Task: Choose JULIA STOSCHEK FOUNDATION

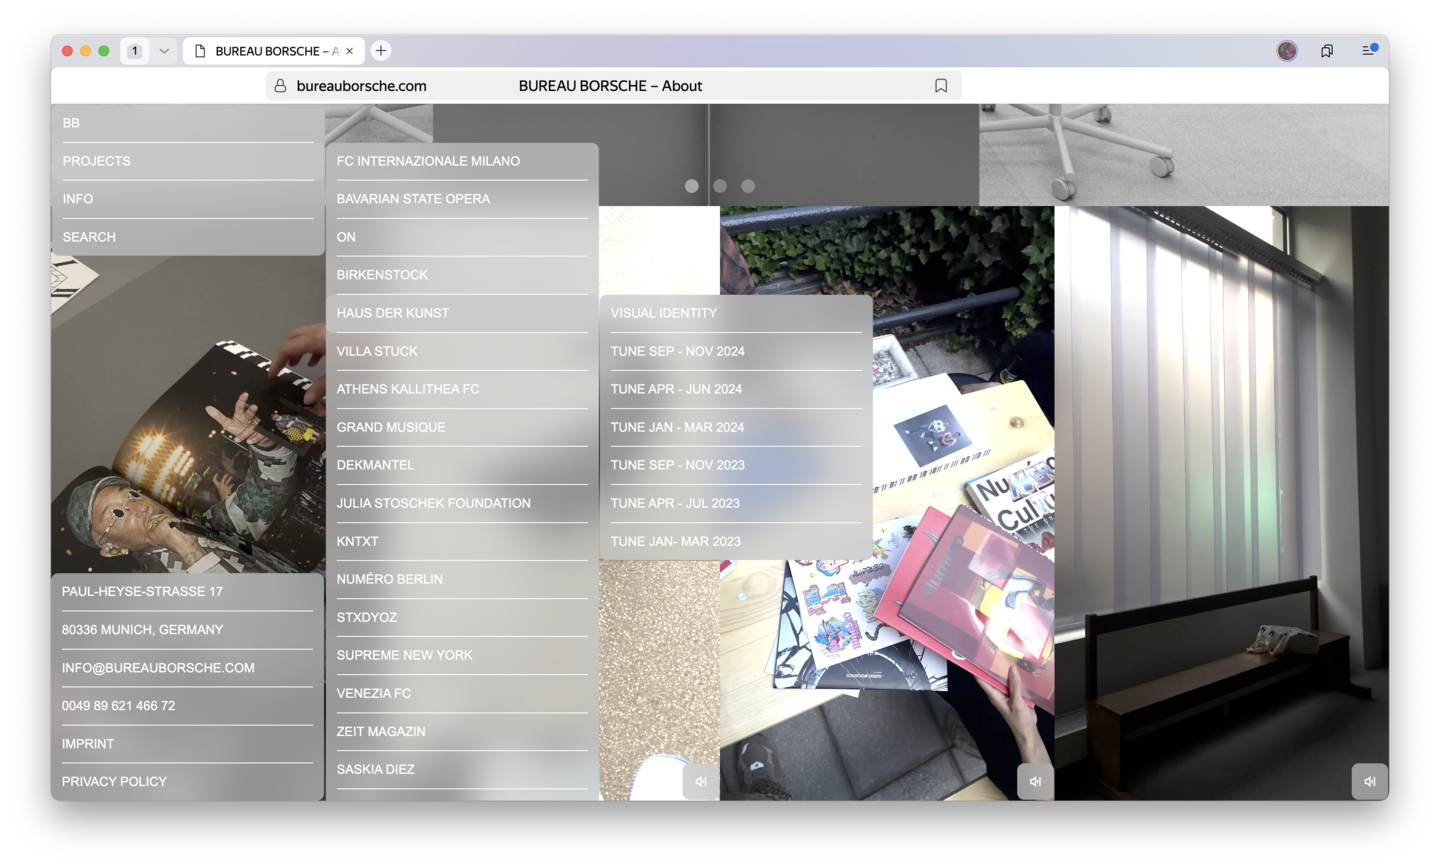Action: coord(462,503)
